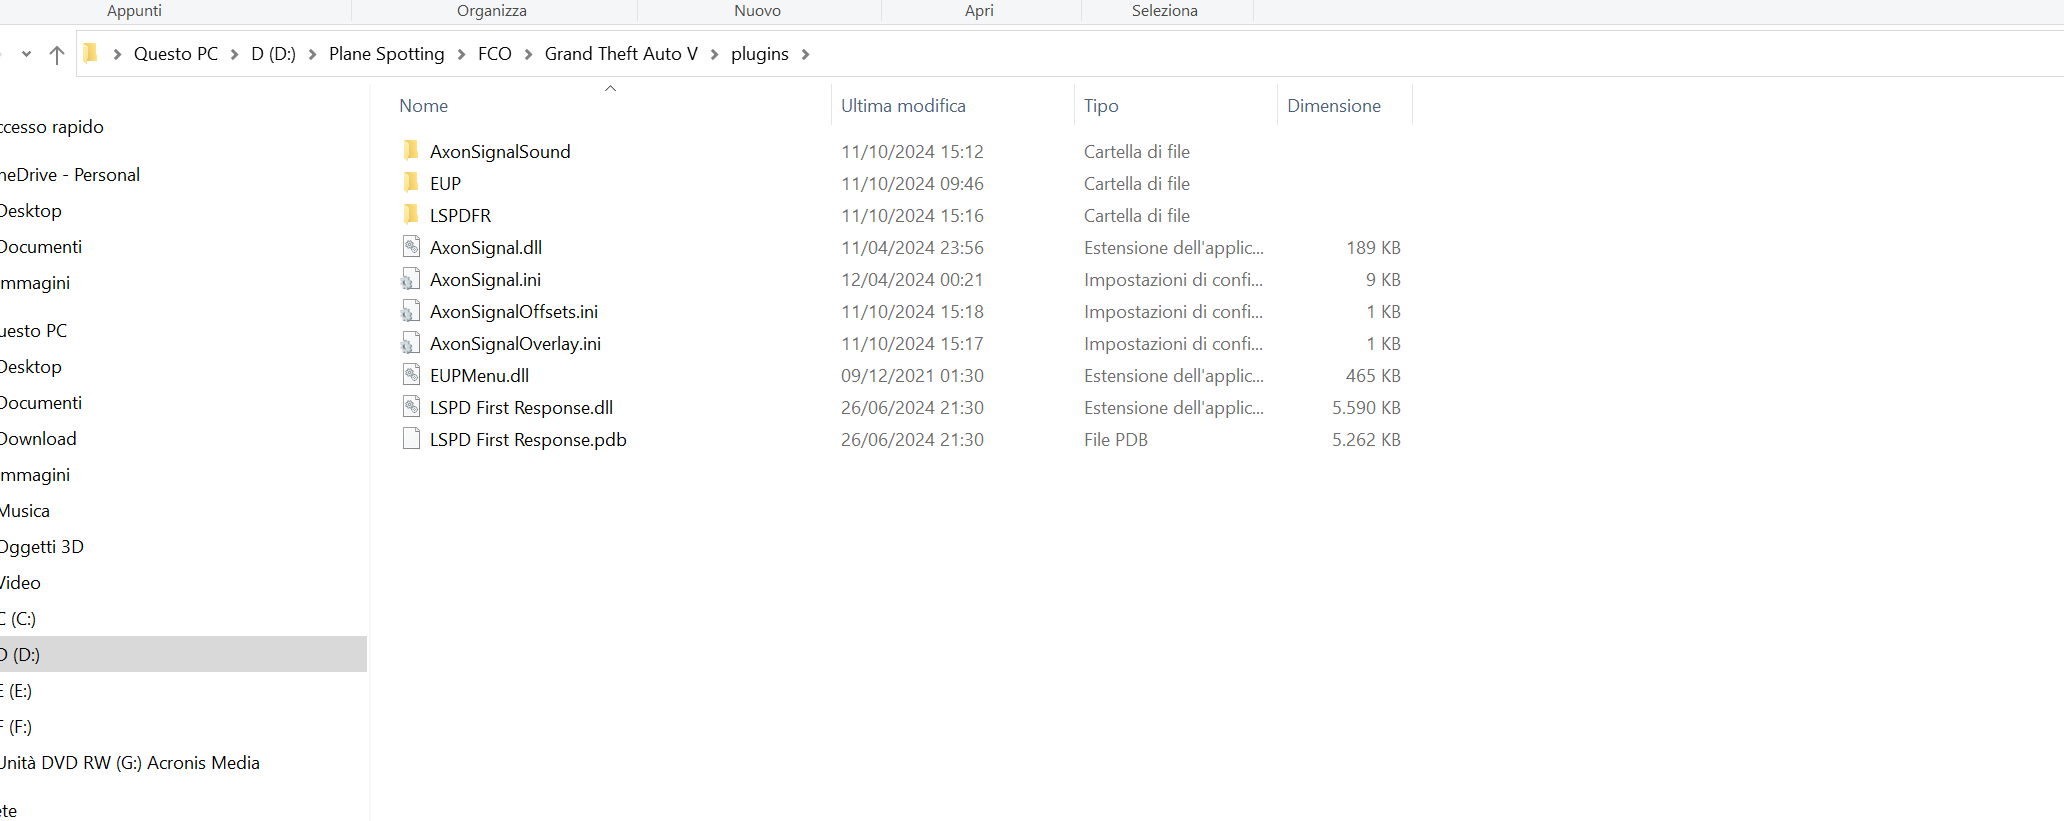Sort files by the Tipo column header

[1101, 106]
